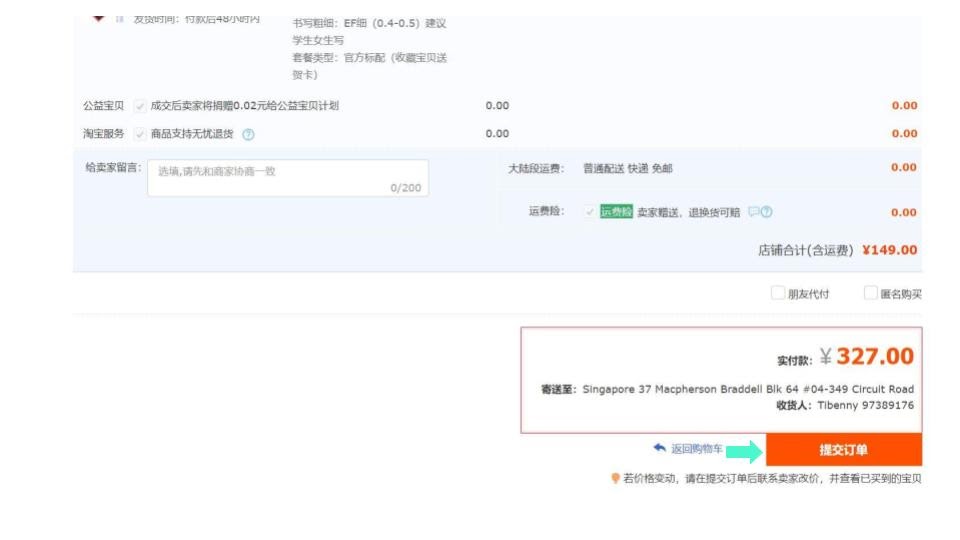The image size is (960, 540).
Task: Click the help icon beside 商品支持无忧退货
Action: (x=248, y=134)
